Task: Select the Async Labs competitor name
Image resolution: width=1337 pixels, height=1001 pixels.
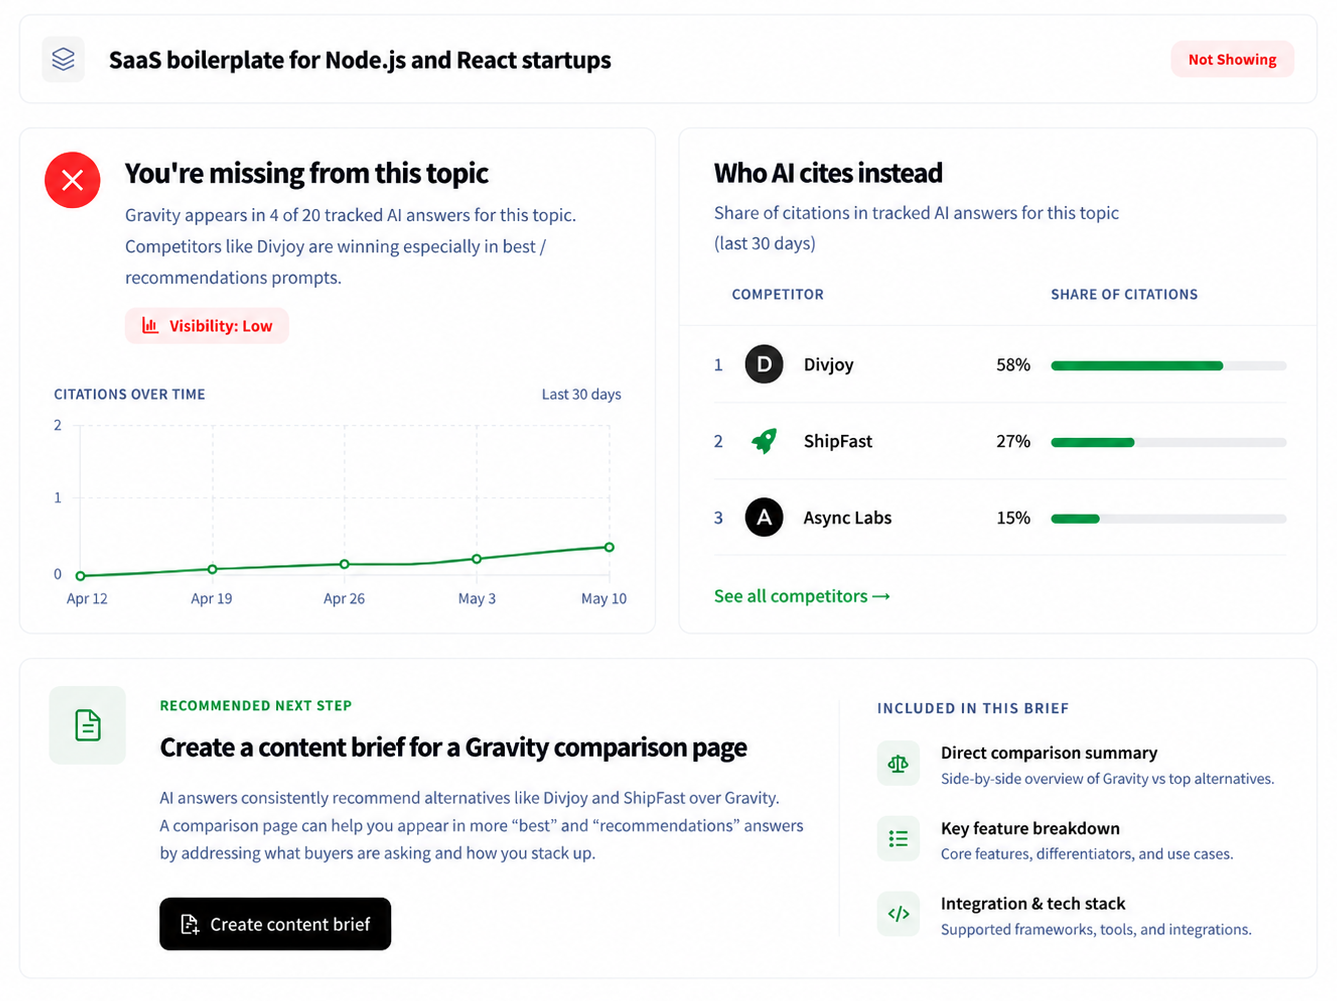Action: pos(847,517)
